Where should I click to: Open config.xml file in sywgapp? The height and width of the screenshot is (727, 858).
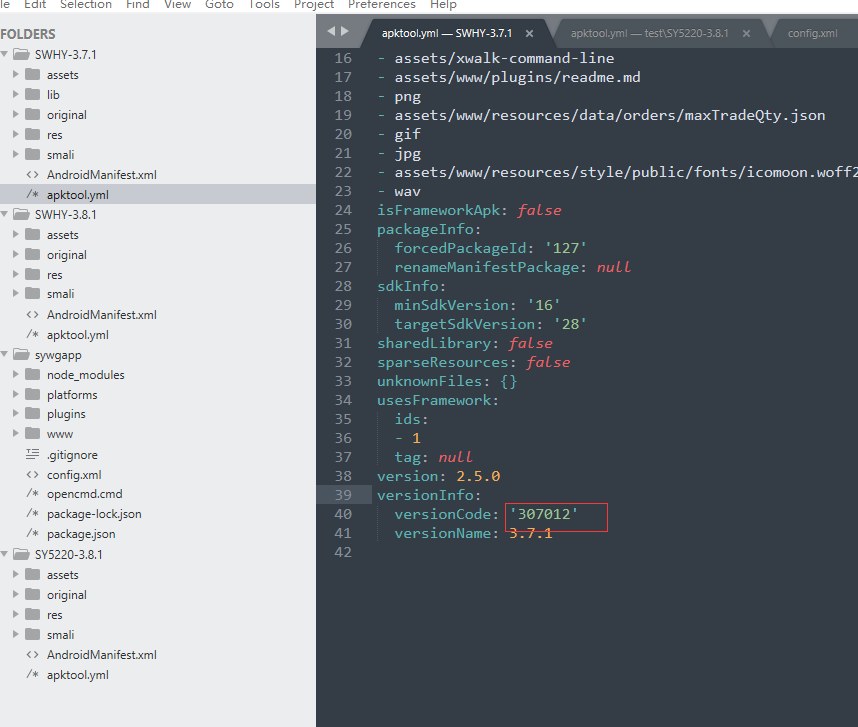pyautogui.click(x=74, y=475)
